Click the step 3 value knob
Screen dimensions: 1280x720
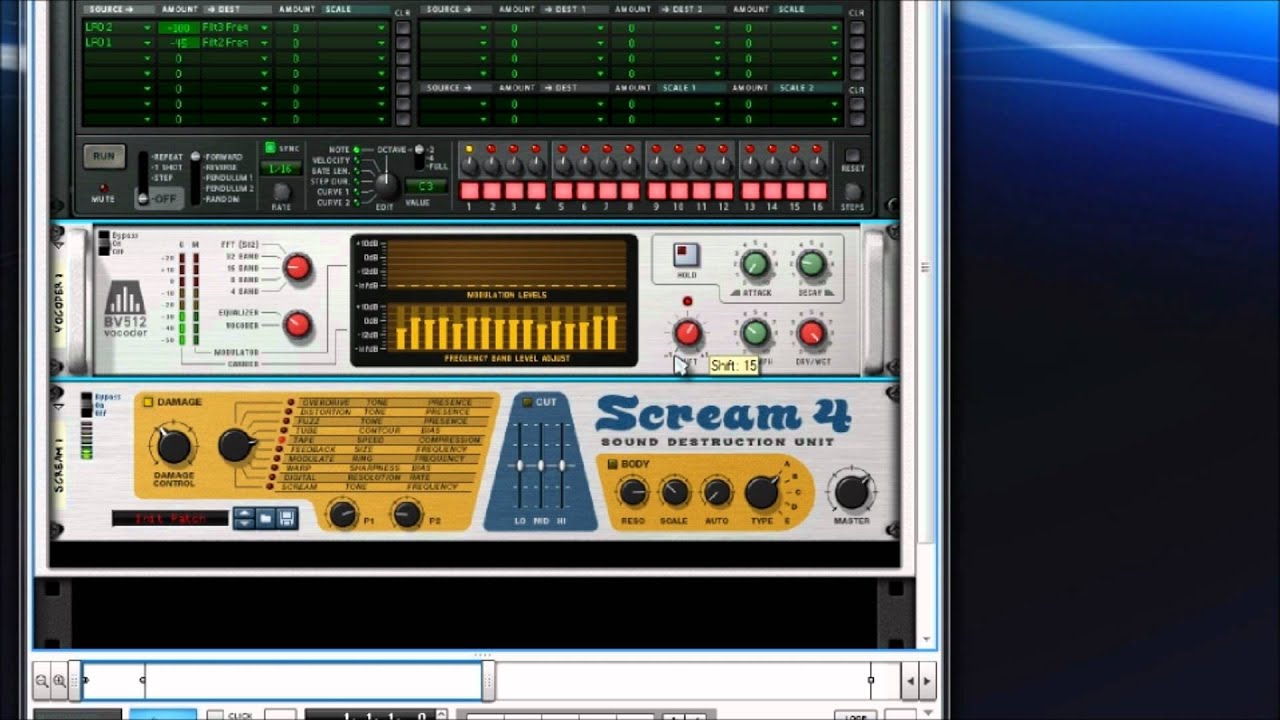pyautogui.click(x=514, y=166)
